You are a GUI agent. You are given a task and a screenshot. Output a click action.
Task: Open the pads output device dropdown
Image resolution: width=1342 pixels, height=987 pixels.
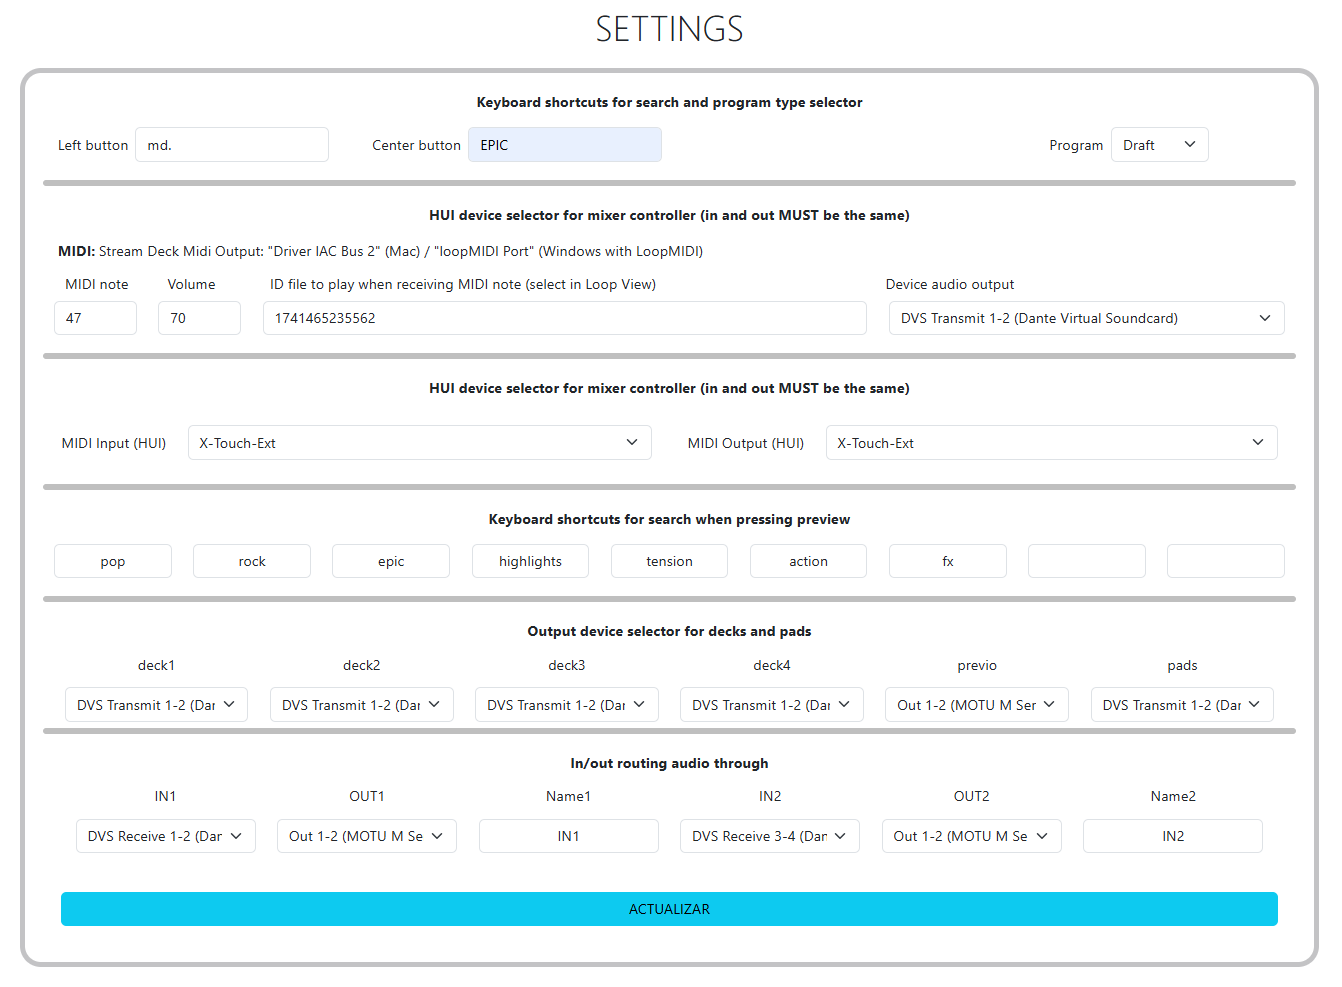1182,705
